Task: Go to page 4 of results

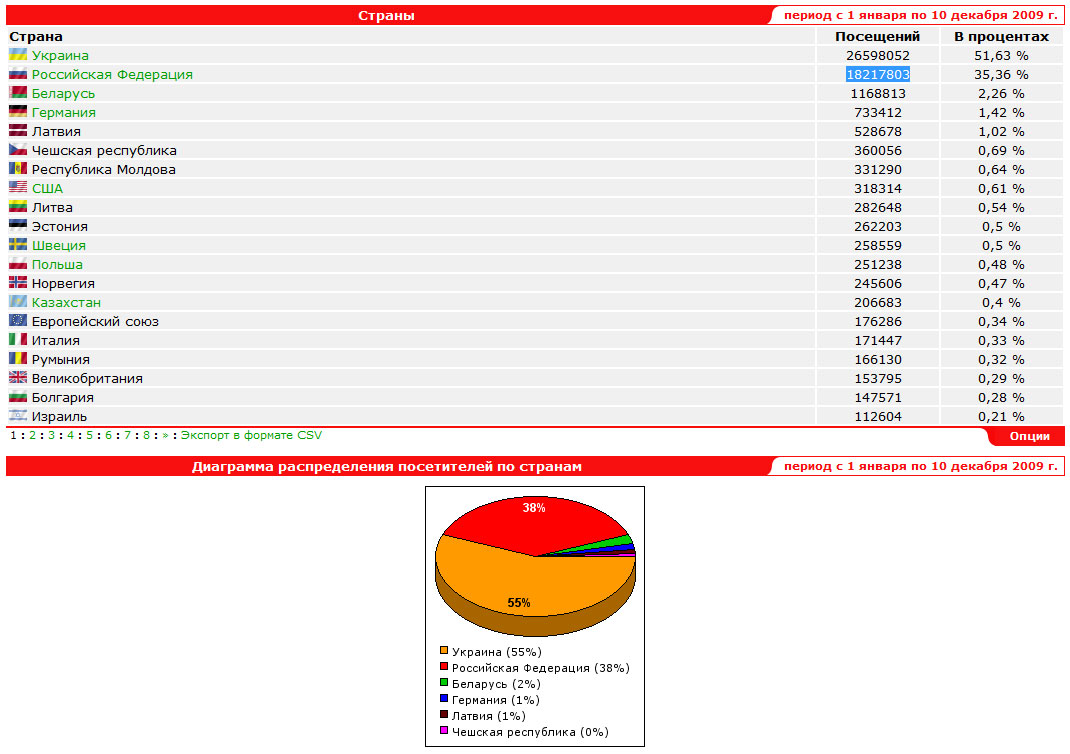Action: click(70, 435)
